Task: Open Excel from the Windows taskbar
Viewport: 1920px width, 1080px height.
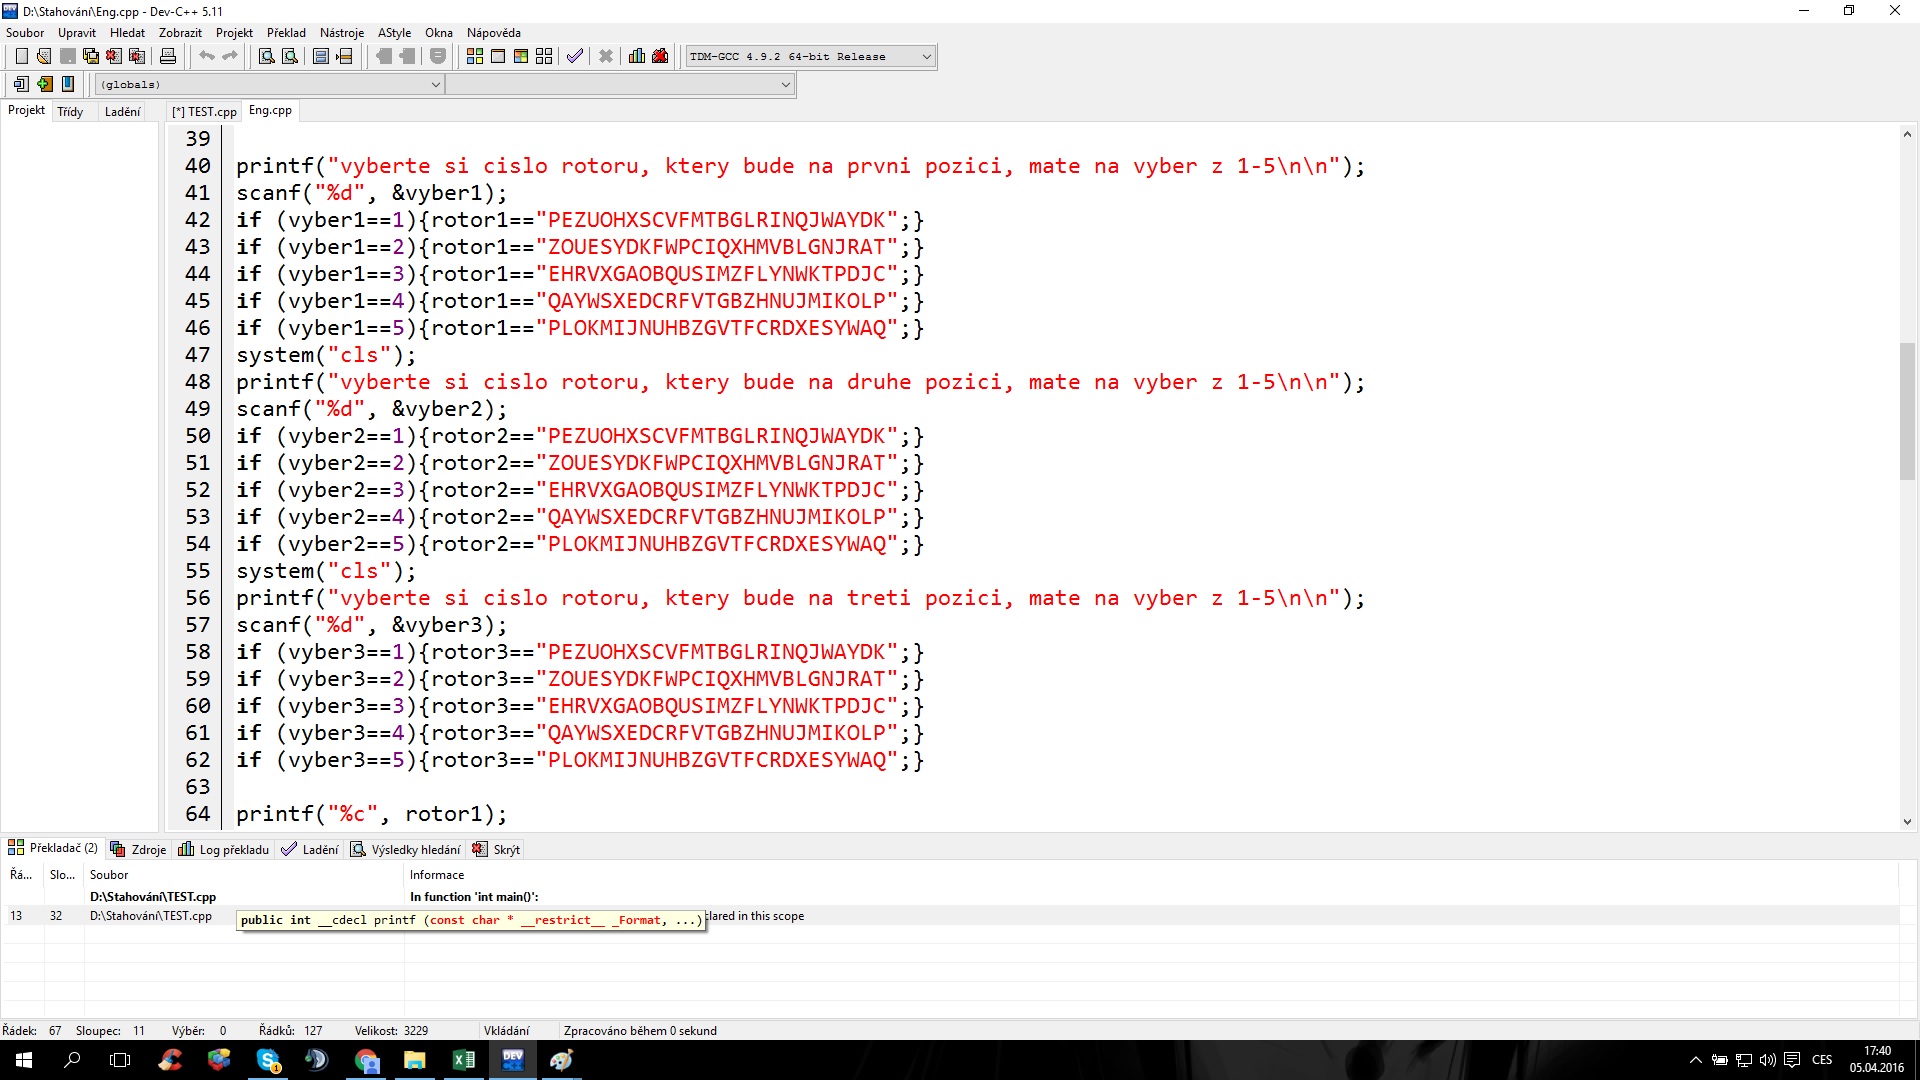Action: pyautogui.click(x=464, y=1060)
